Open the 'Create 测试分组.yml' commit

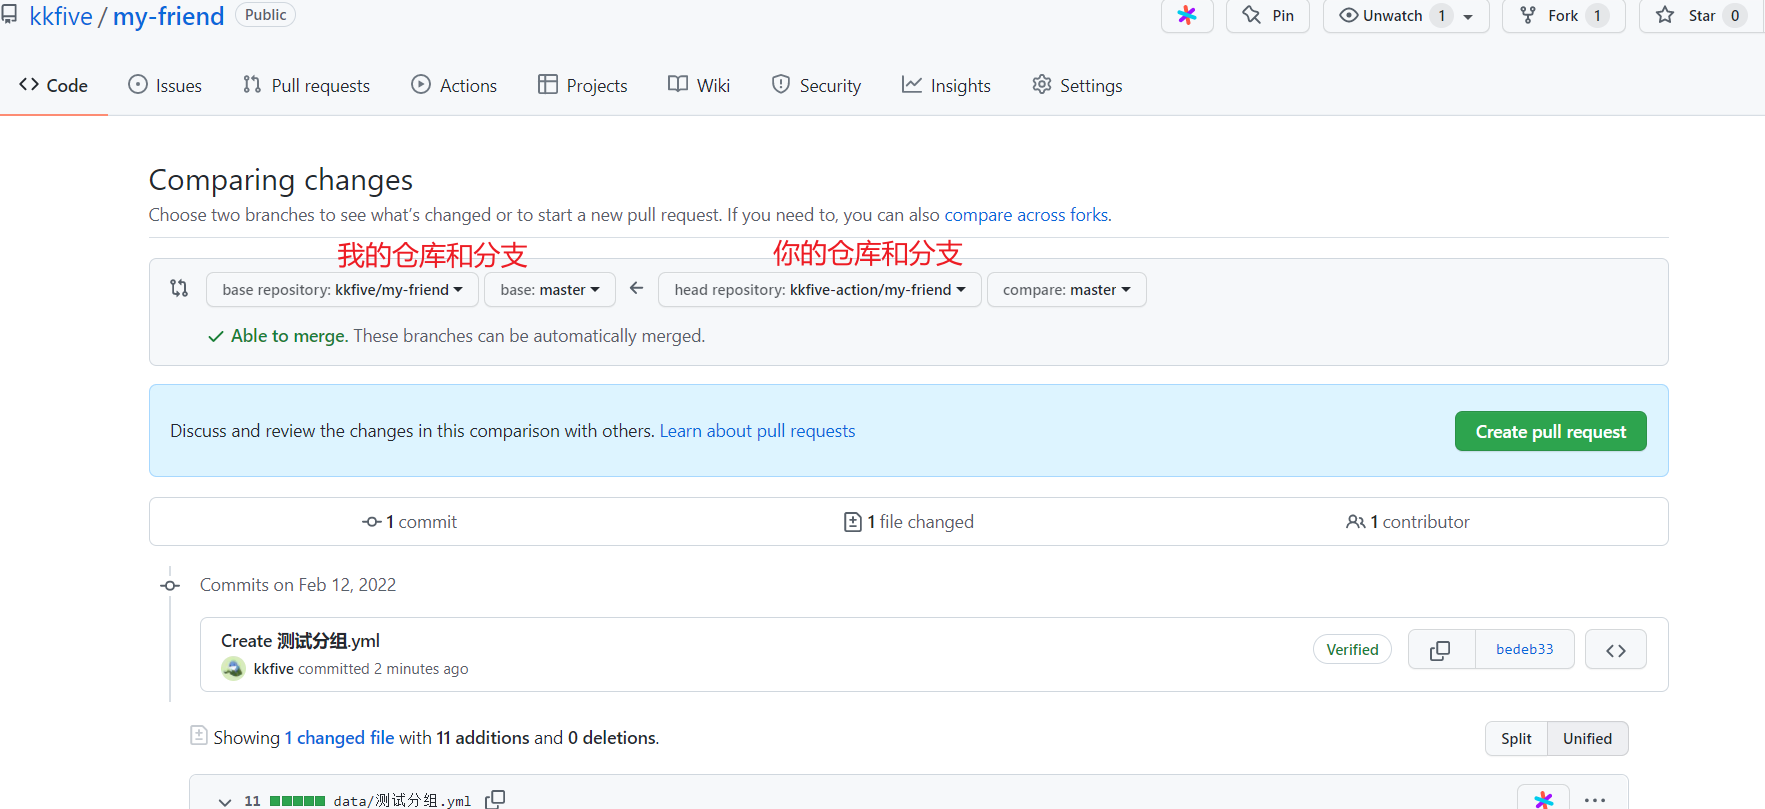(x=300, y=641)
